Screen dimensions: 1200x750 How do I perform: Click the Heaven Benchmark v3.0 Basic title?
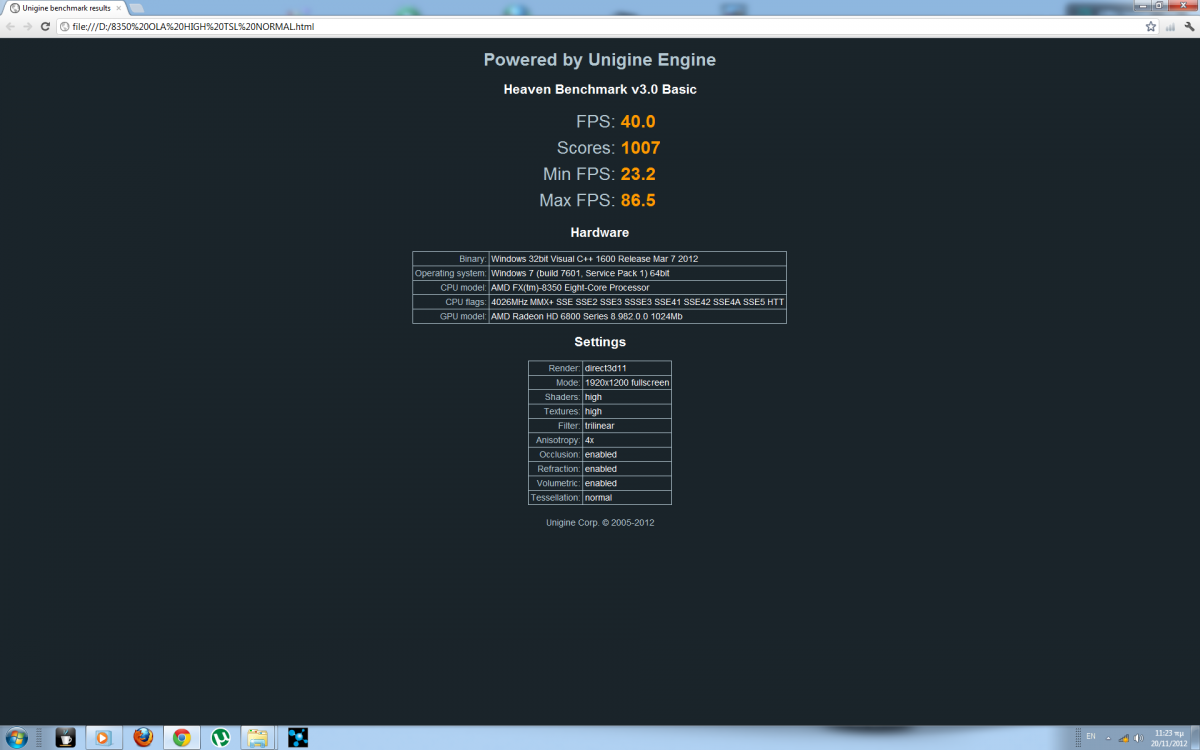(x=600, y=89)
